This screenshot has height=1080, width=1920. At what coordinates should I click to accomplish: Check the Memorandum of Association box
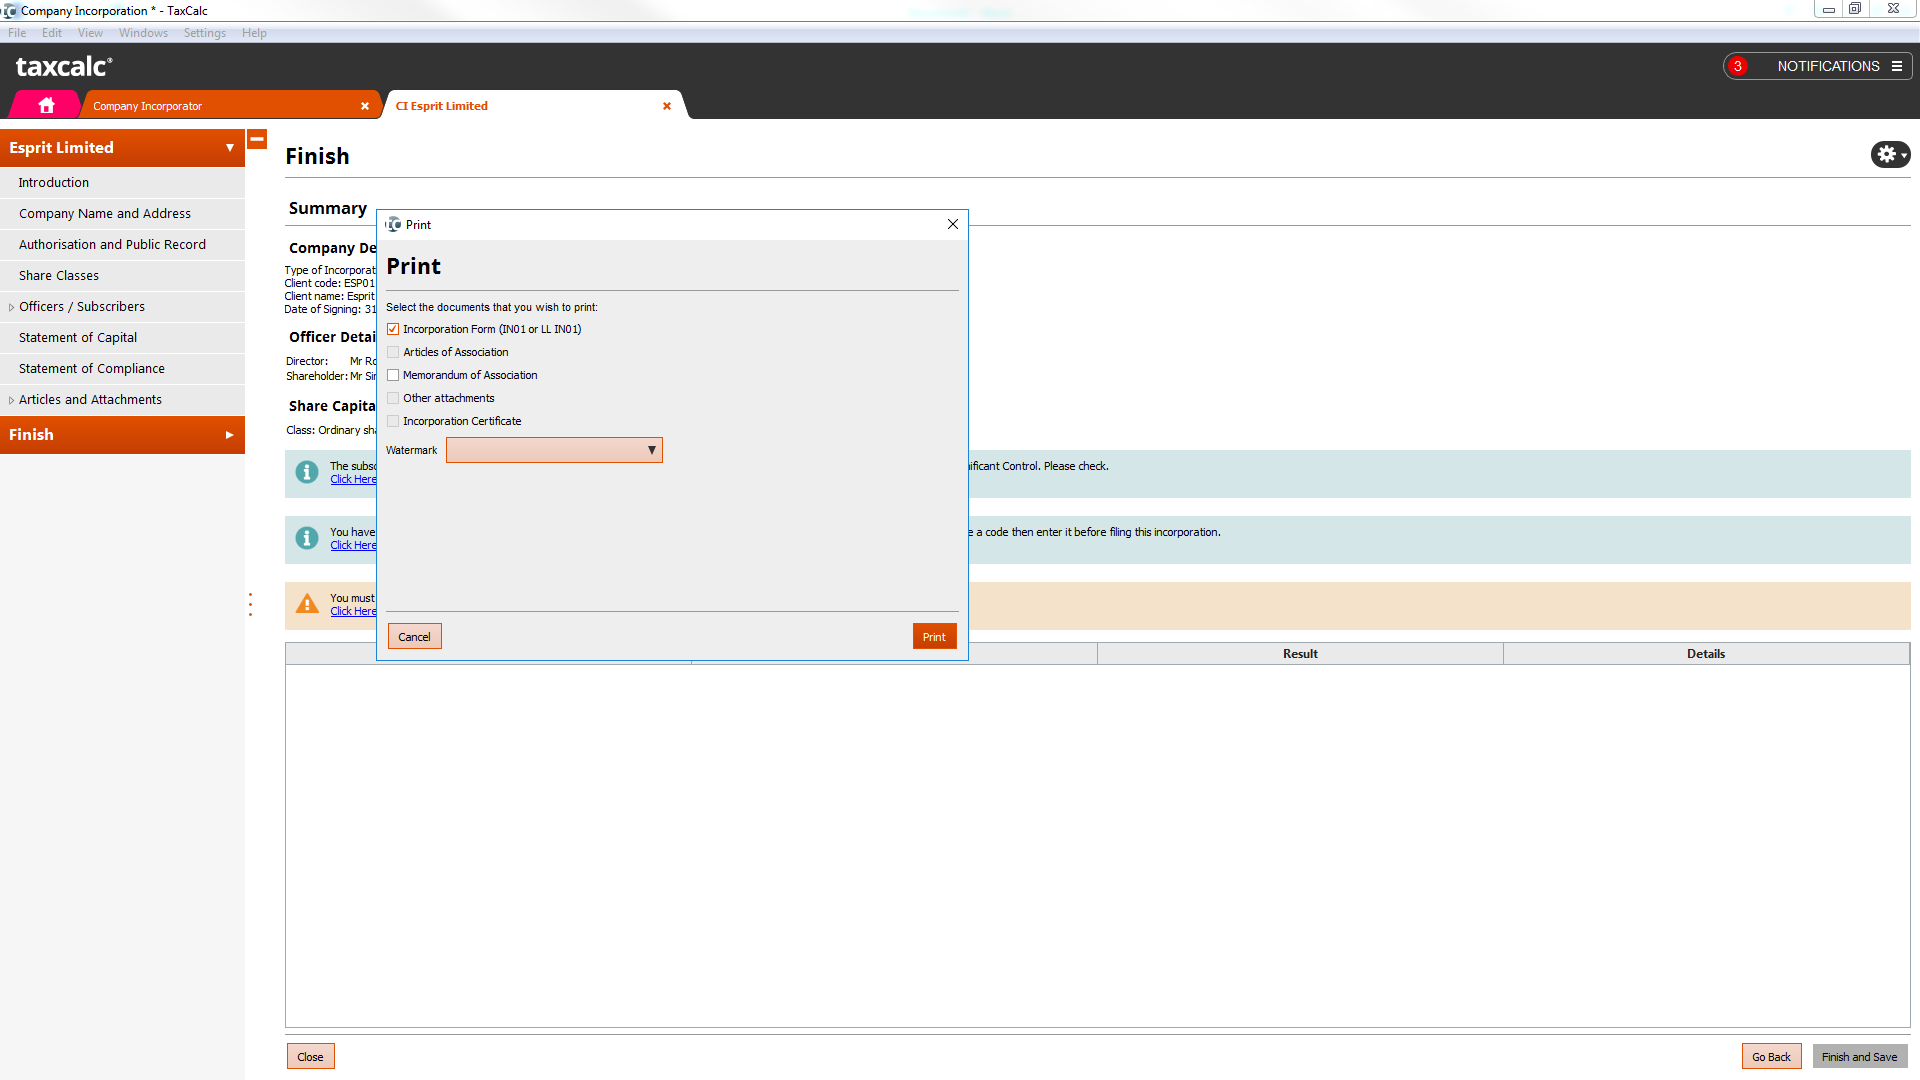[x=393, y=375]
